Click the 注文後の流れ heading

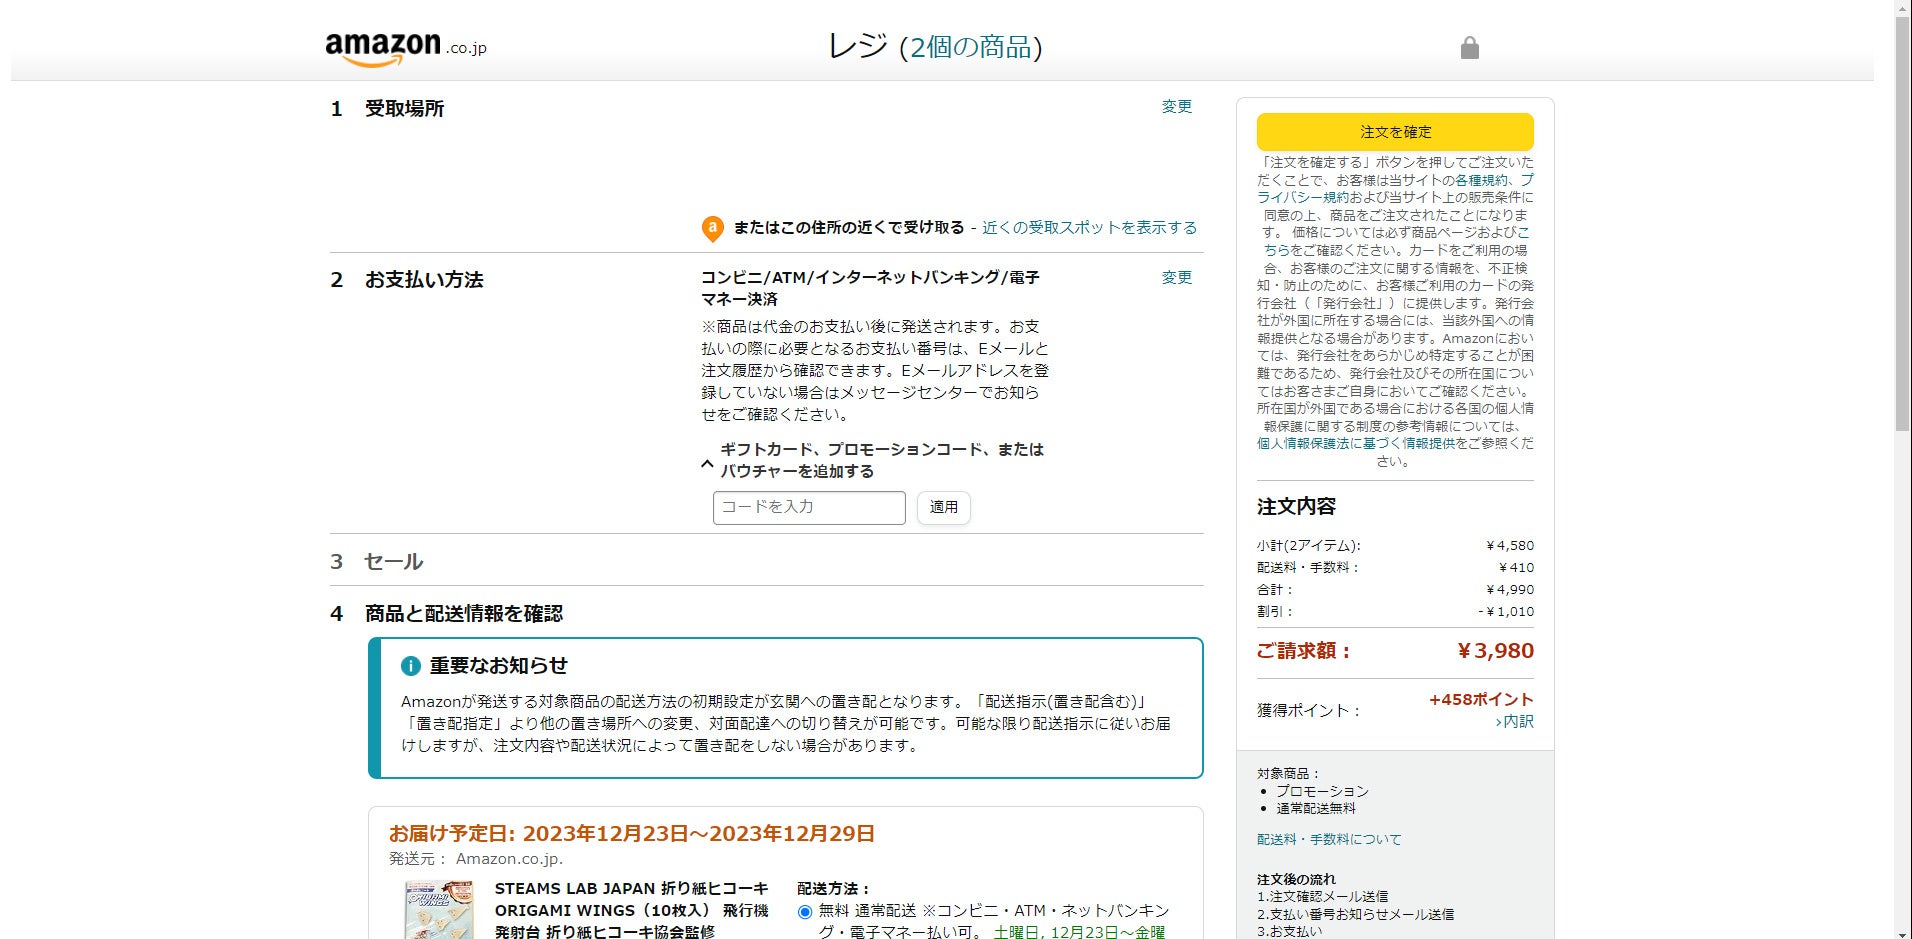pyautogui.click(x=1296, y=880)
